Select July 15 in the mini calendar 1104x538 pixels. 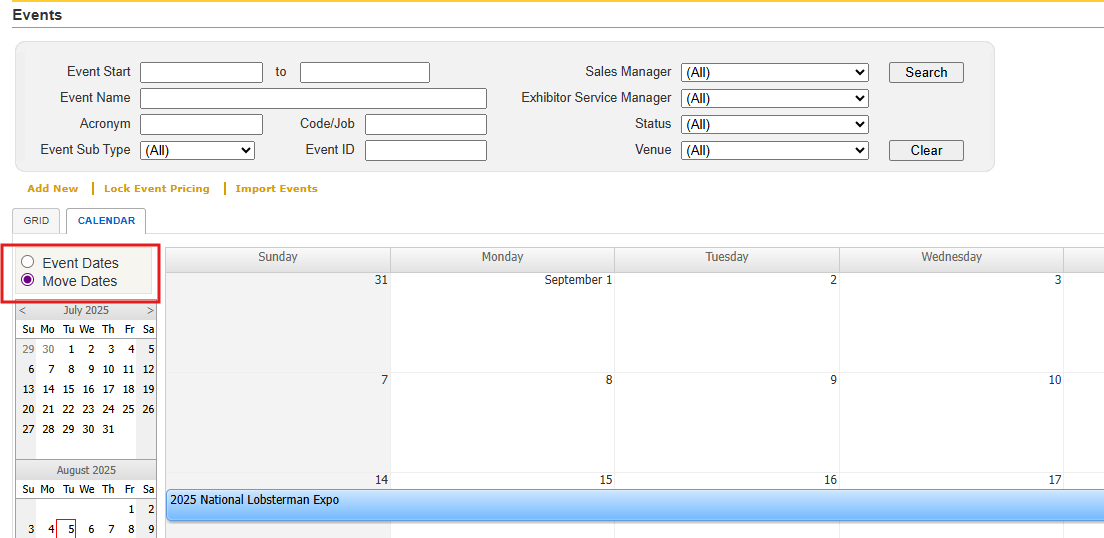[x=68, y=389]
